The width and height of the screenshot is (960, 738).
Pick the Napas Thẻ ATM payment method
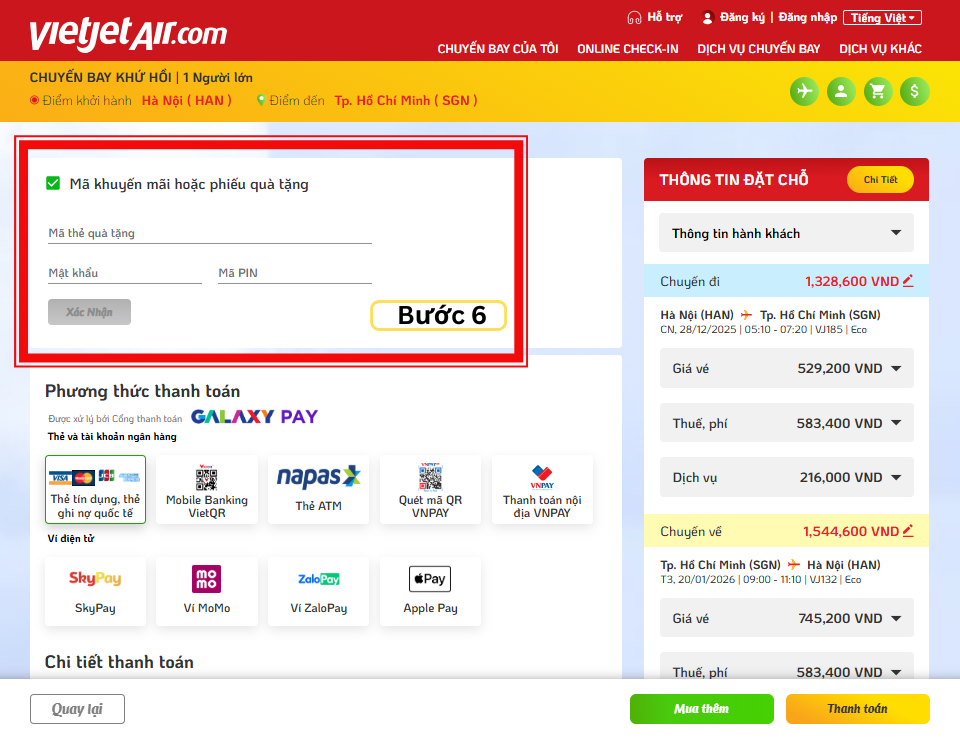[x=318, y=489]
